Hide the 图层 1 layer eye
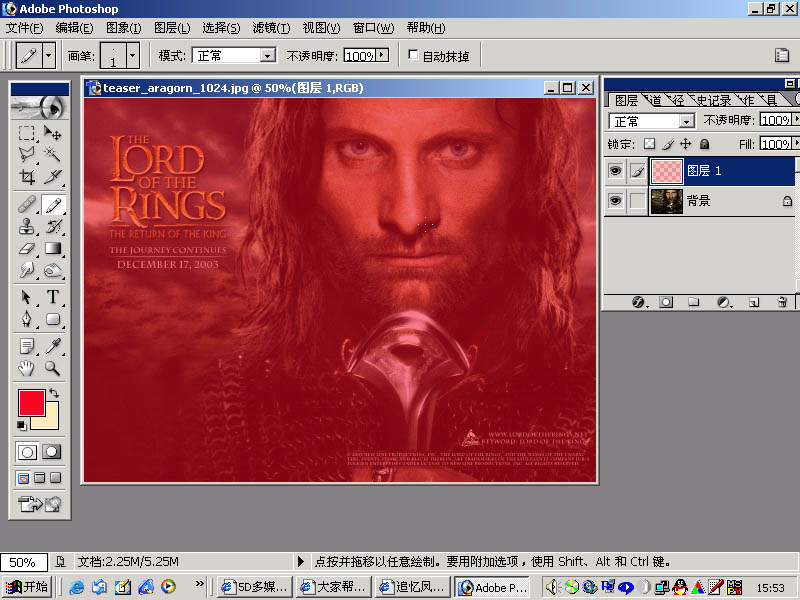The image size is (800, 600). [x=615, y=170]
